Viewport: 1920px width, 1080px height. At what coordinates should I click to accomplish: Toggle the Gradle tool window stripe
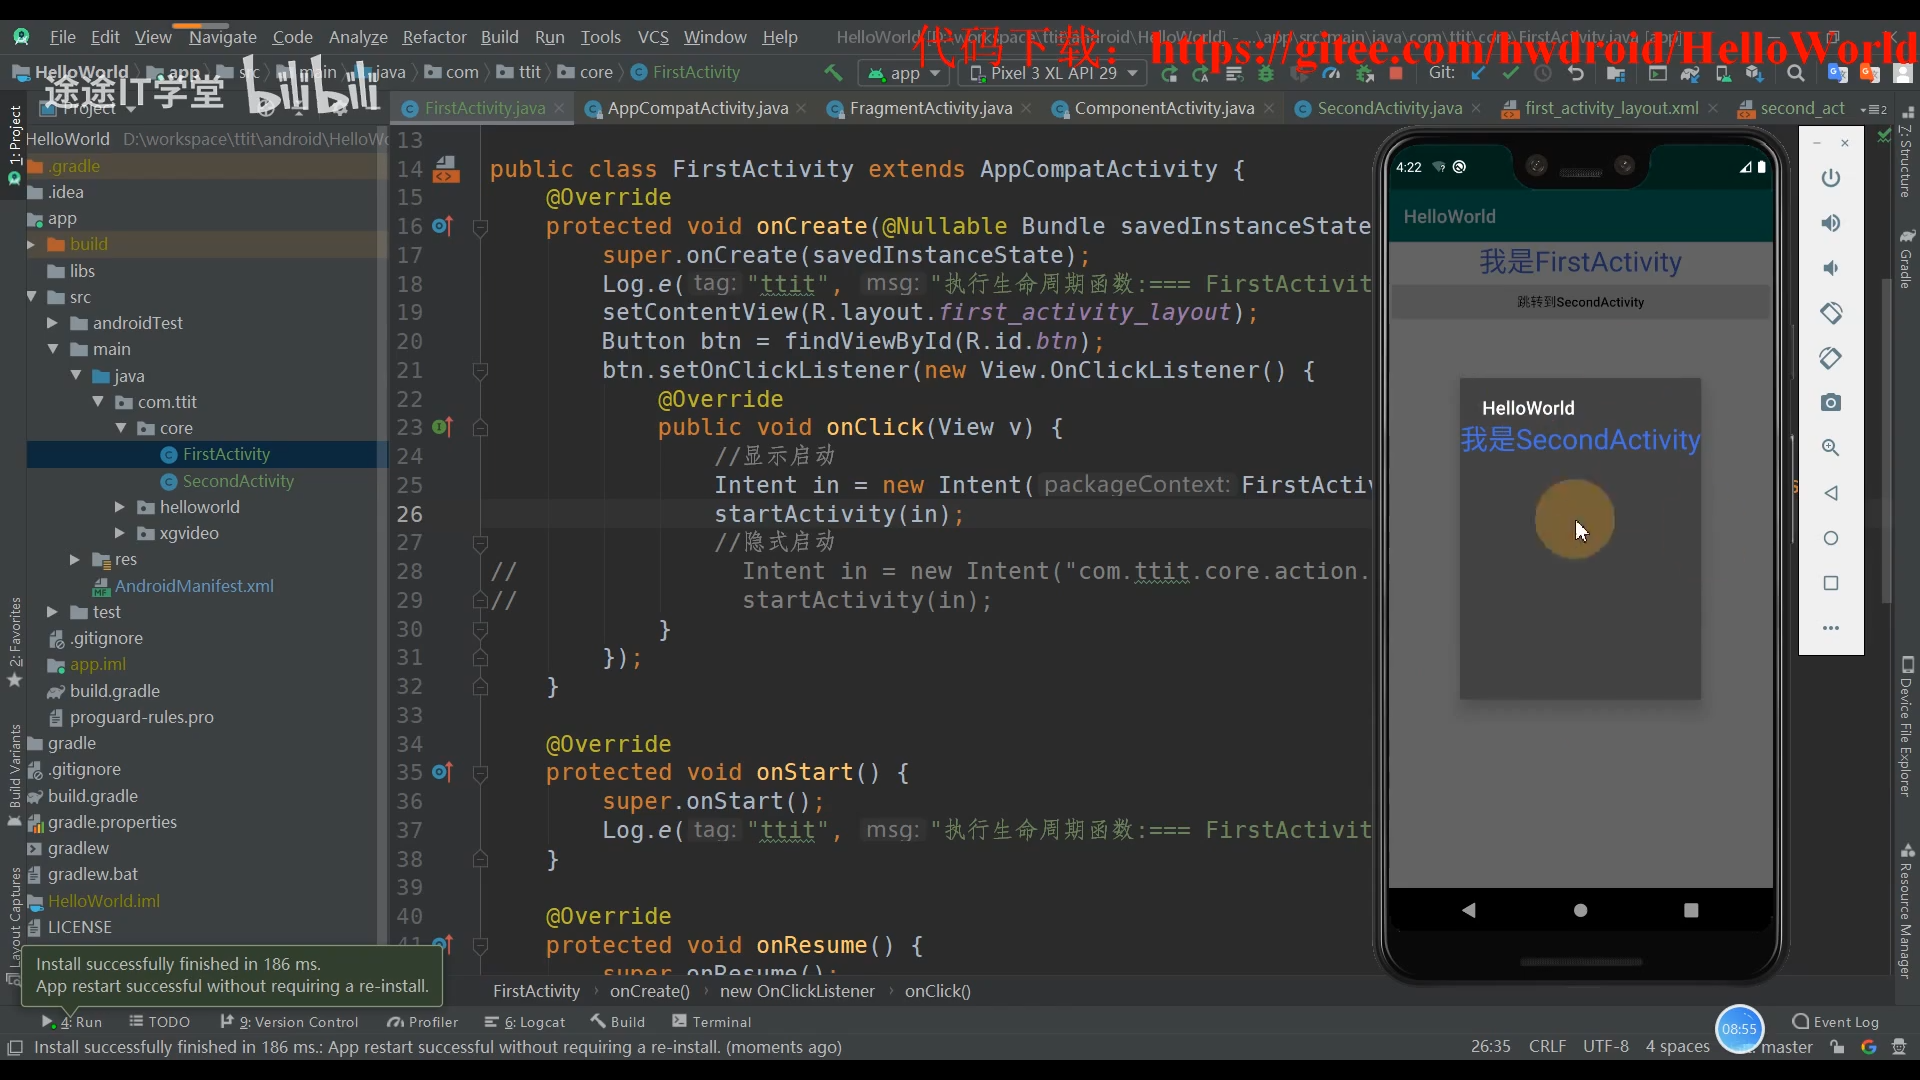click(1906, 260)
